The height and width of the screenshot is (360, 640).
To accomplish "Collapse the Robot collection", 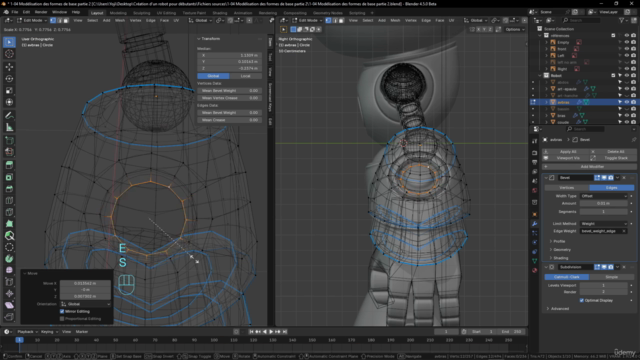I will point(540,76).
